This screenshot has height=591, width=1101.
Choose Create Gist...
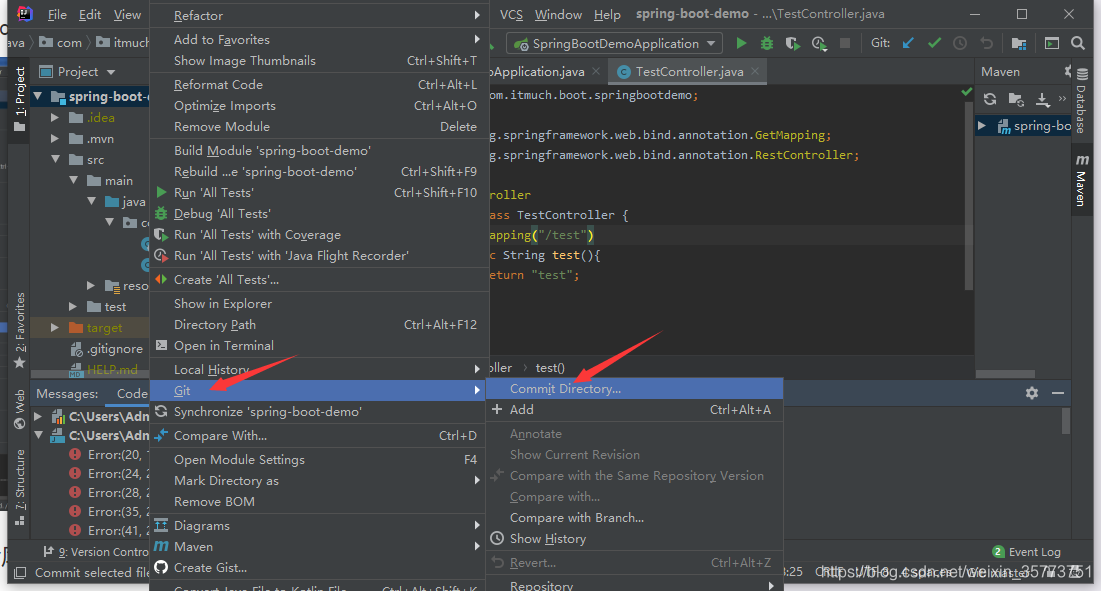(x=319, y=568)
